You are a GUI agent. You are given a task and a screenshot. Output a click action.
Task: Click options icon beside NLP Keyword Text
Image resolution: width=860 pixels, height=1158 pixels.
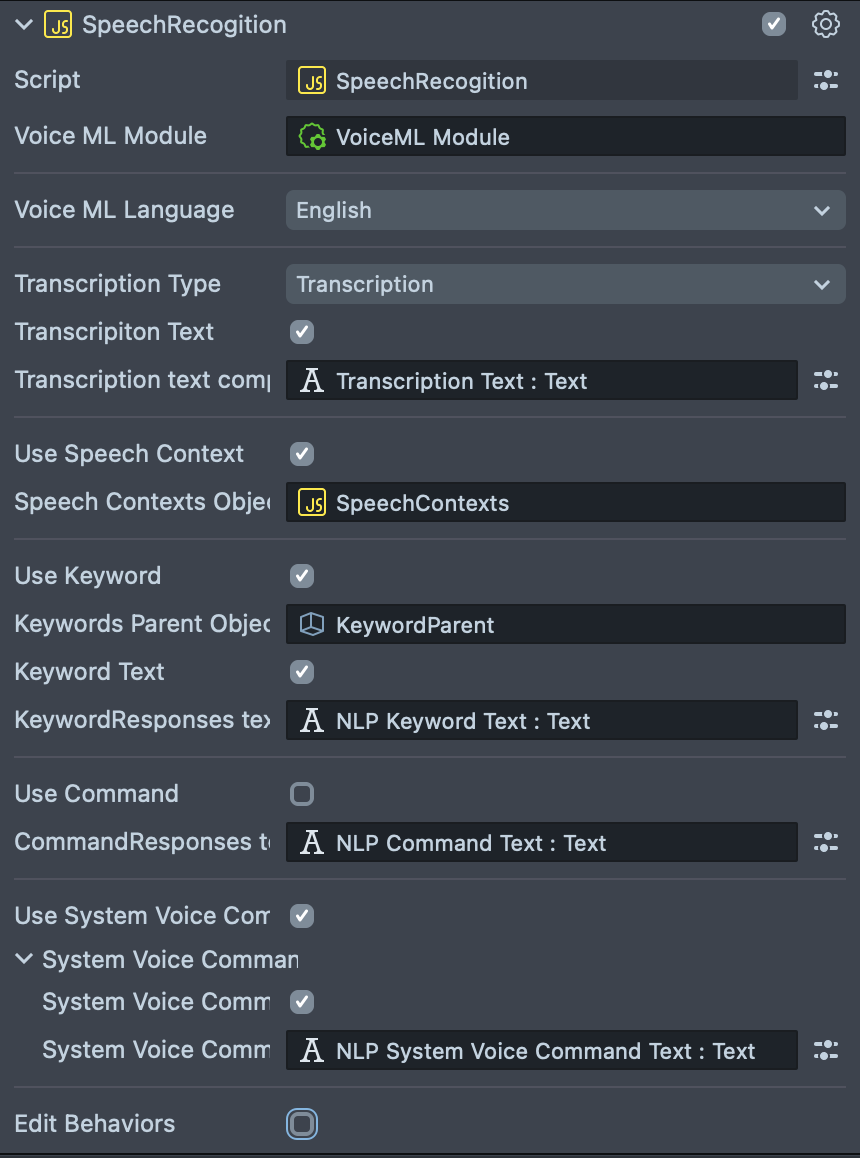click(825, 721)
